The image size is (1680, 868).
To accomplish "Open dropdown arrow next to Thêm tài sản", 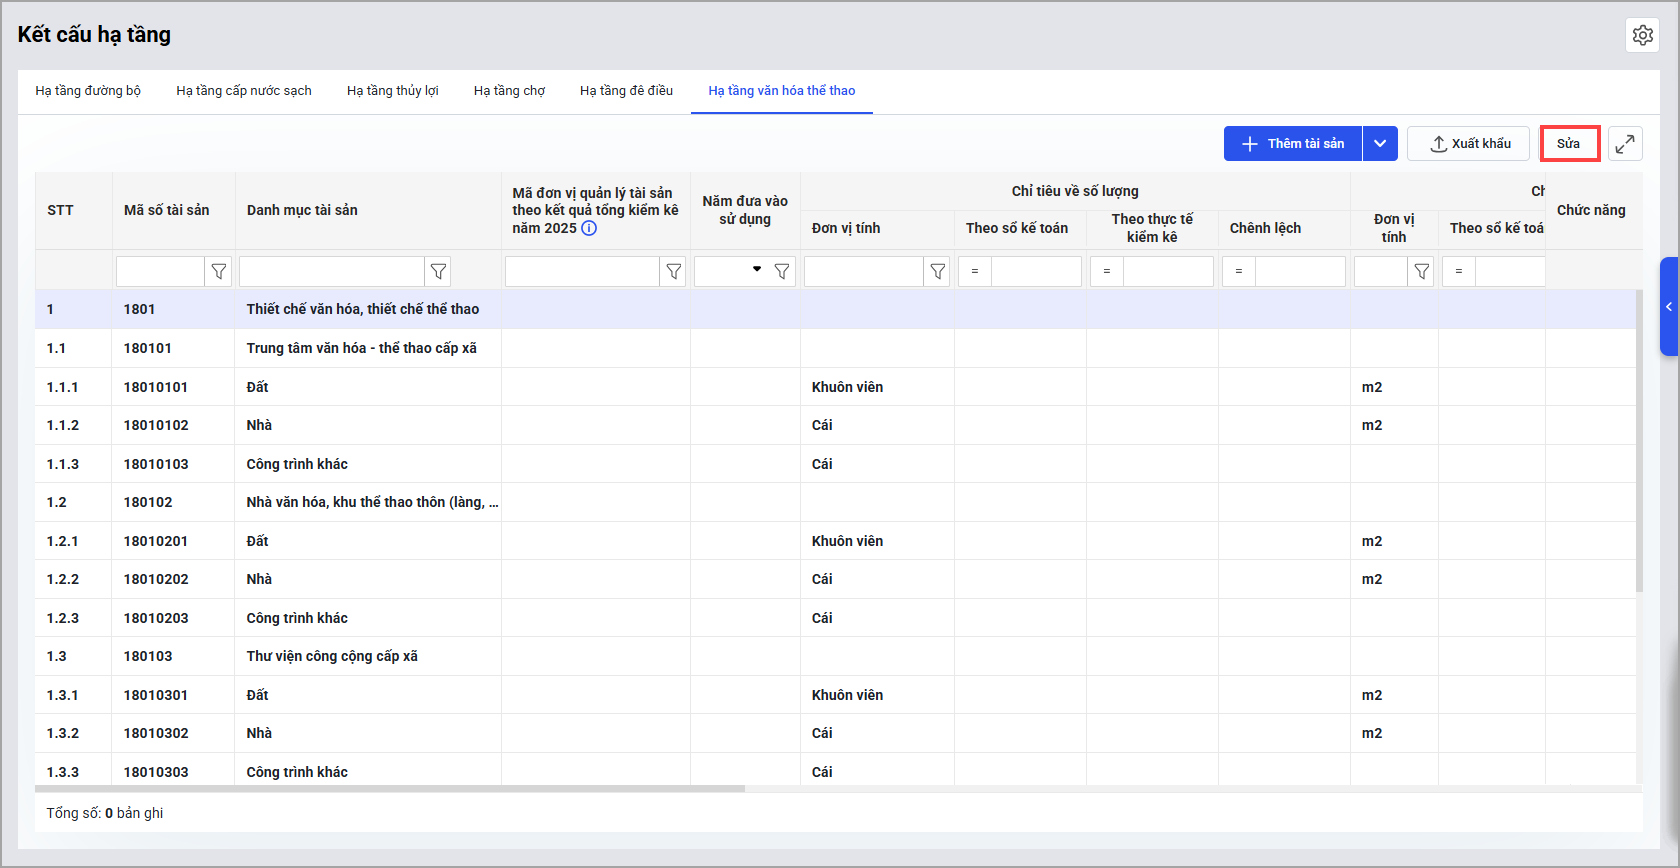I will [1380, 144].
